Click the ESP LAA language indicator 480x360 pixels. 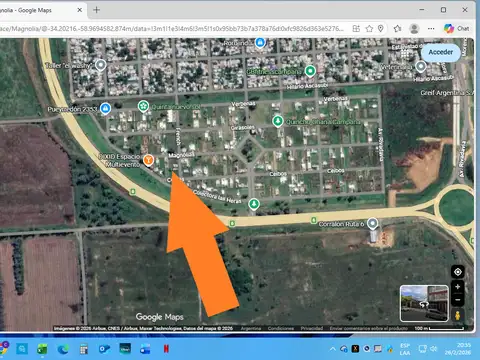(x=405, y=349)
